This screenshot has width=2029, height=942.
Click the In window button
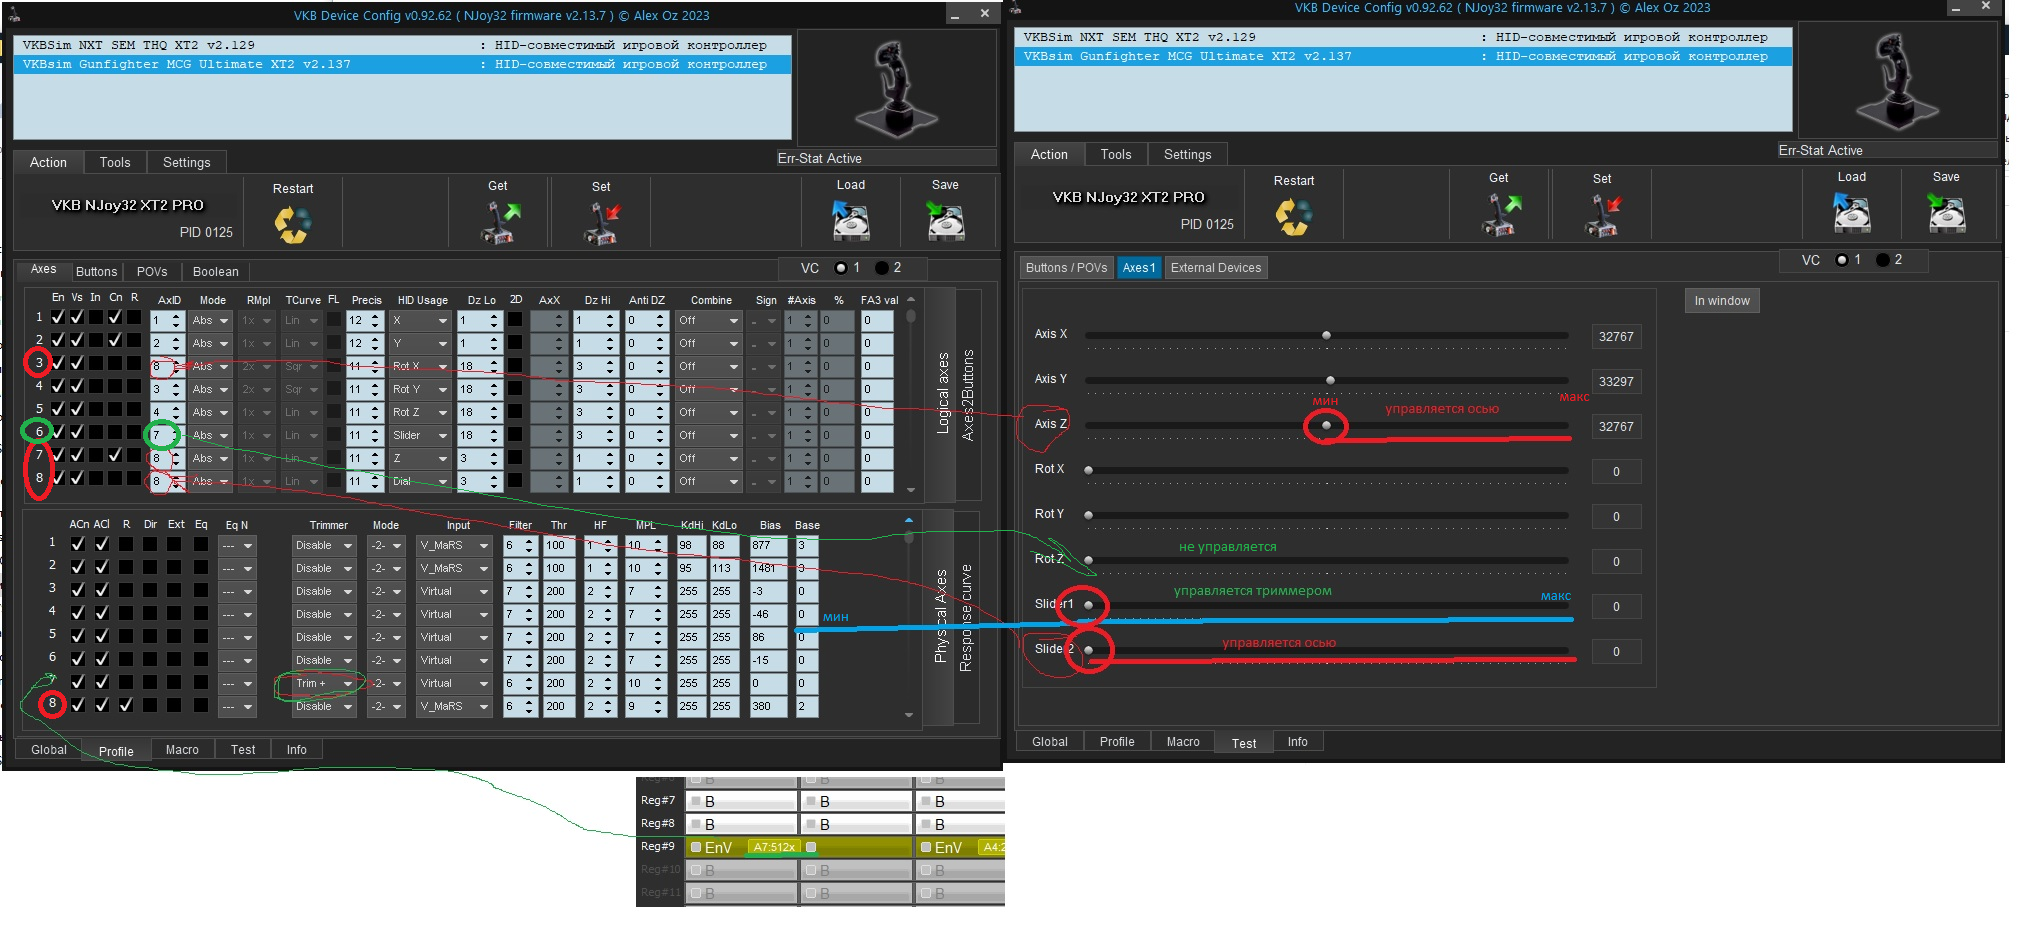1722,301
